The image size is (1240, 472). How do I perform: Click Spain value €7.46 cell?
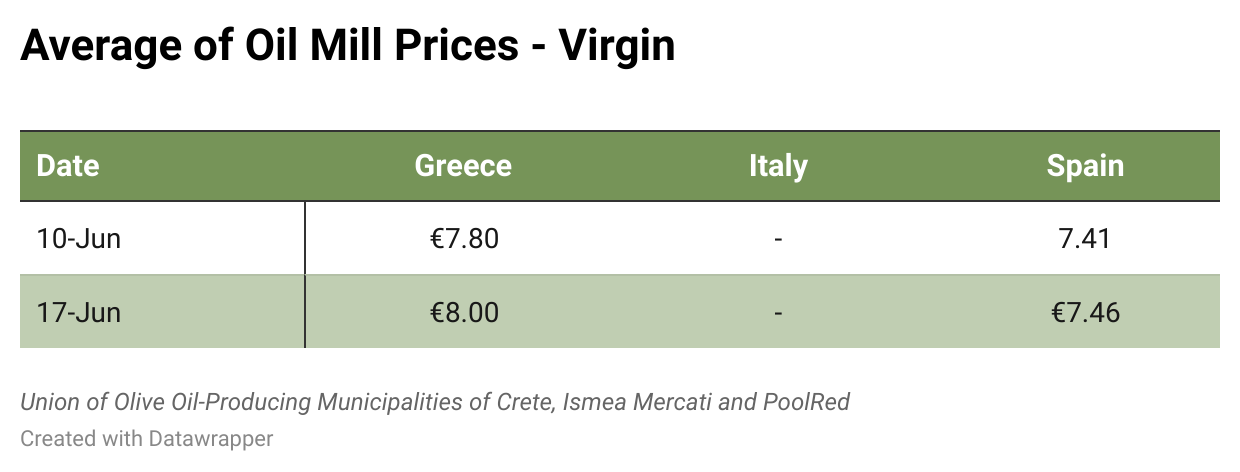[x=1085, y=312]
